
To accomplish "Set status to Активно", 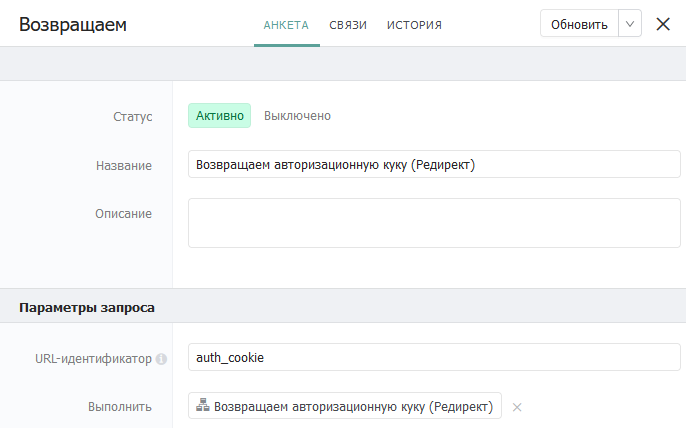I will click(220, 116).
